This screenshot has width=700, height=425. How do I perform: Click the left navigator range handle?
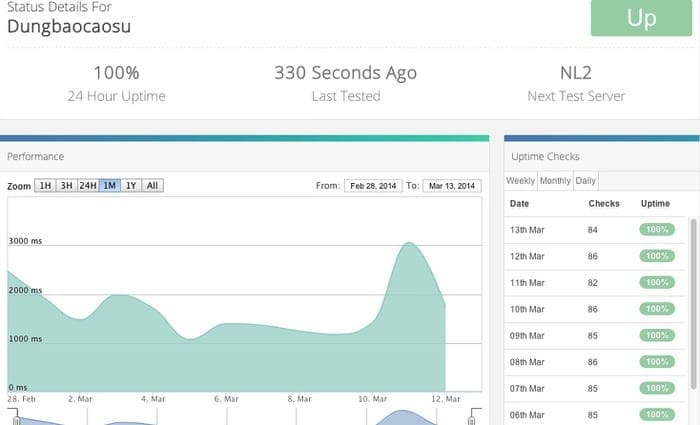[x=16, y=420]
